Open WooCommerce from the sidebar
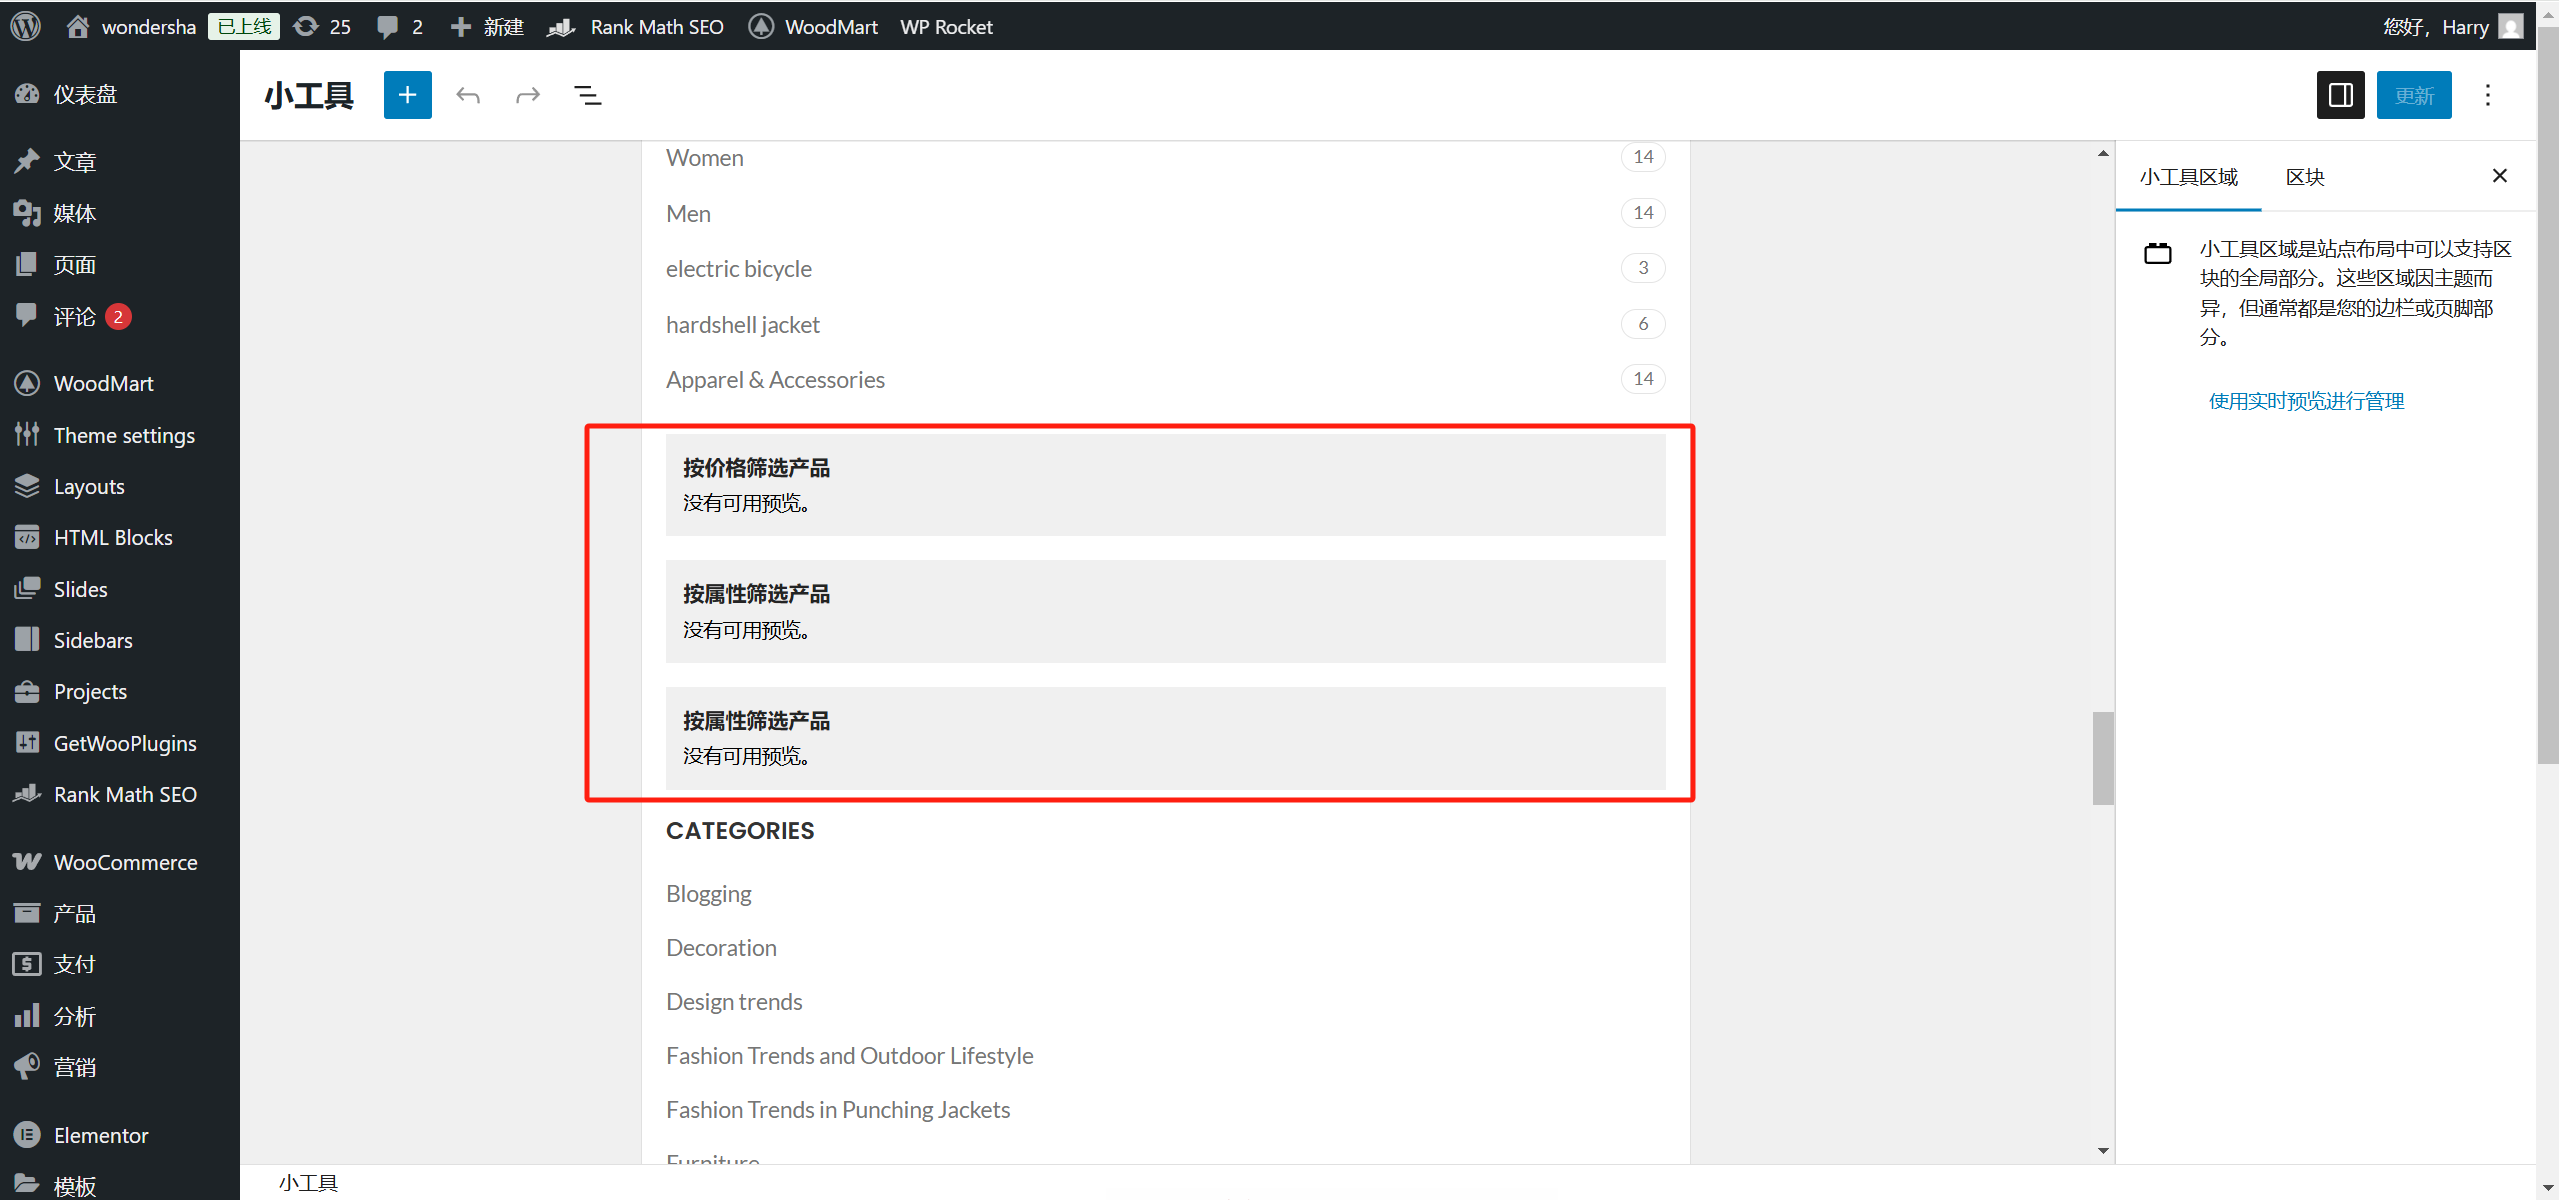This screenshot has width=2559, height=1200. click(x=125, y=861)
